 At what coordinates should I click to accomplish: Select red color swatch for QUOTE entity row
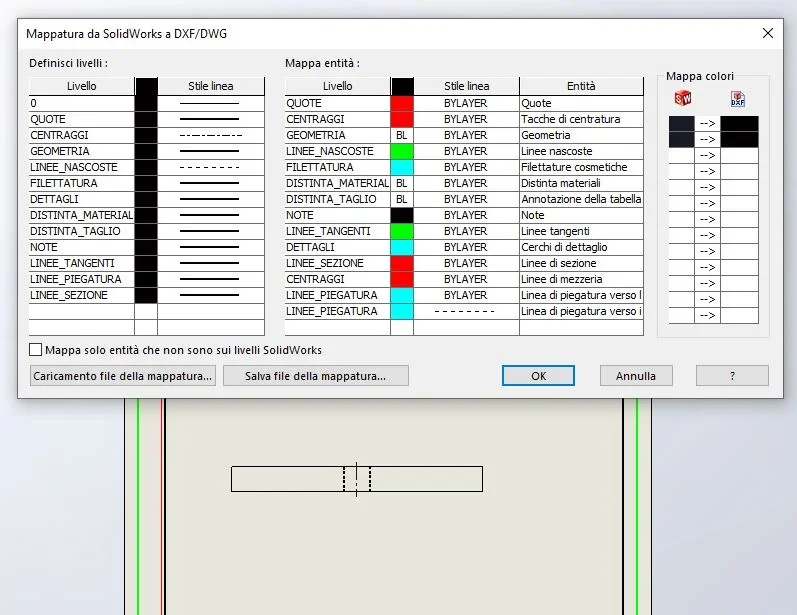(x=402, y=103)
